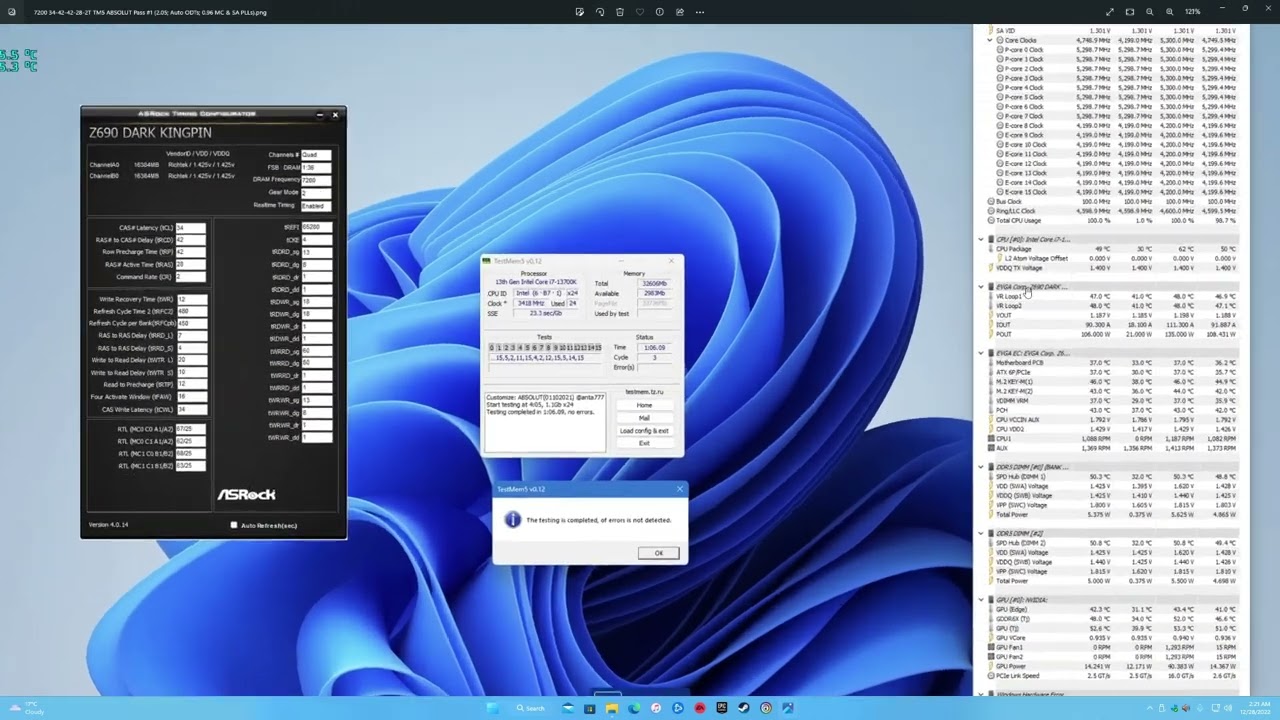Click the Home button in TestMem5

[644, 405]
